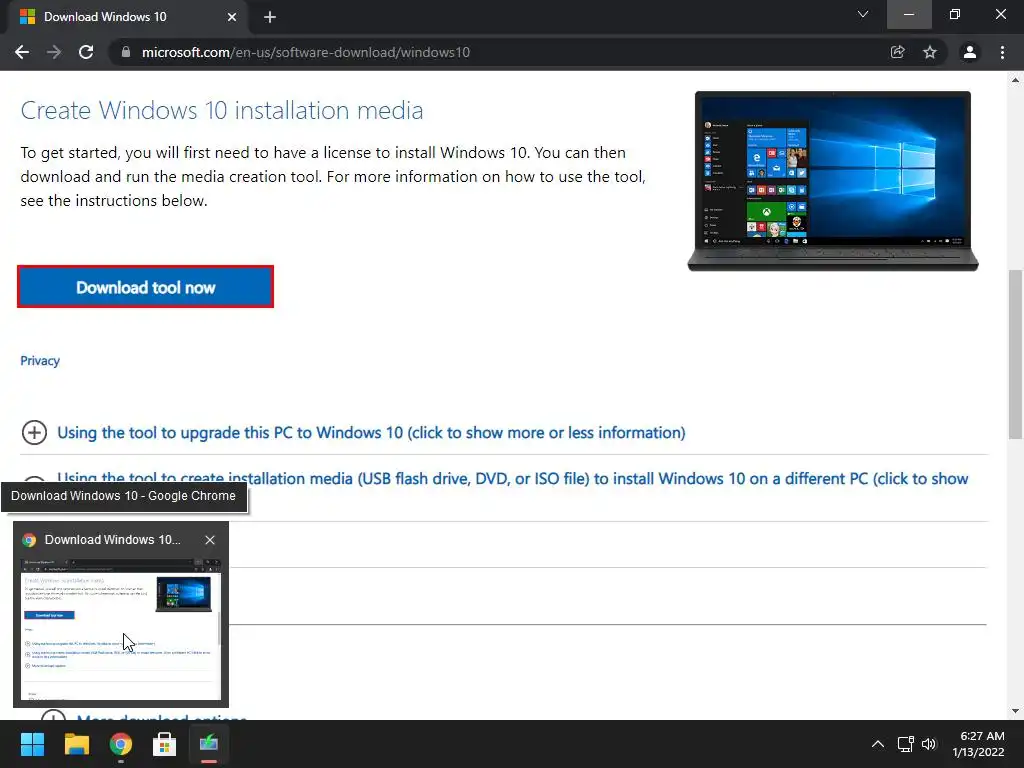This screenshot has height=768, width=1024.
Task: Bookmark this page with the star
Action: click(930, 52)
